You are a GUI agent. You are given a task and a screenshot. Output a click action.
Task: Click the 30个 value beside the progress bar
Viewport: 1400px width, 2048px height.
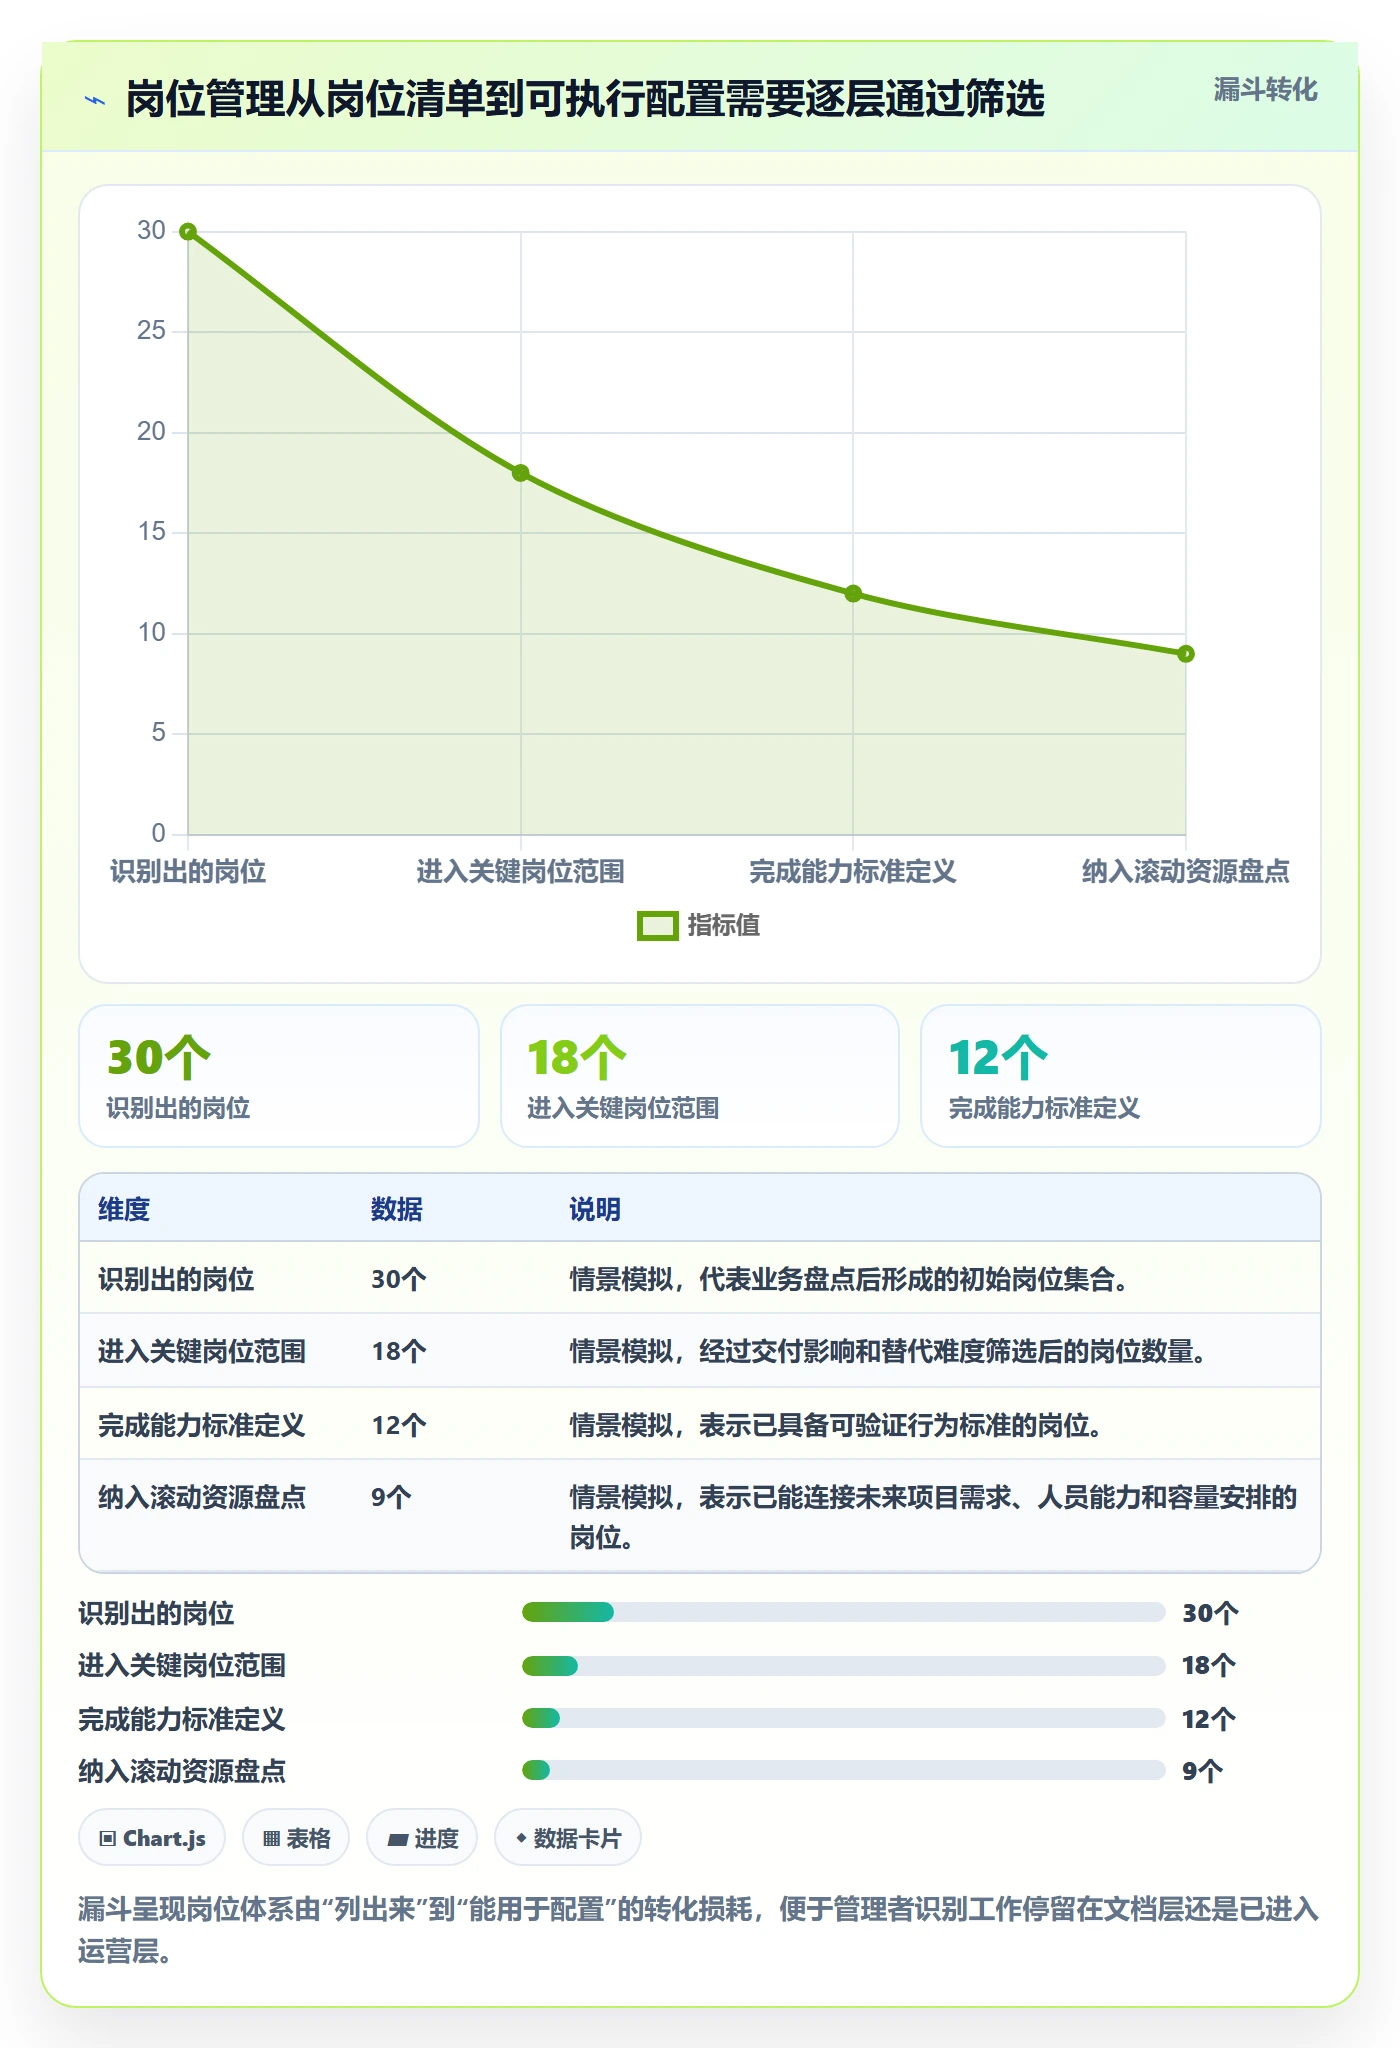pyautogui.click(x=1210, y=1612)
